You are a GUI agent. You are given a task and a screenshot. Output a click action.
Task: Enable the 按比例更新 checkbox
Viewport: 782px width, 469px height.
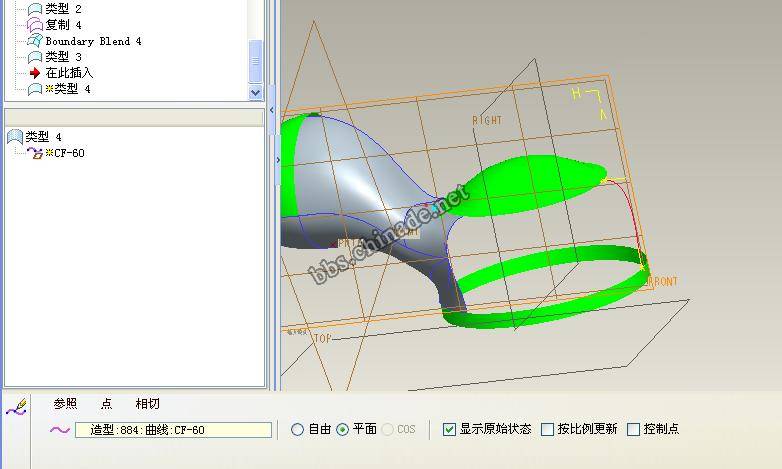click(x=547, y=430)
